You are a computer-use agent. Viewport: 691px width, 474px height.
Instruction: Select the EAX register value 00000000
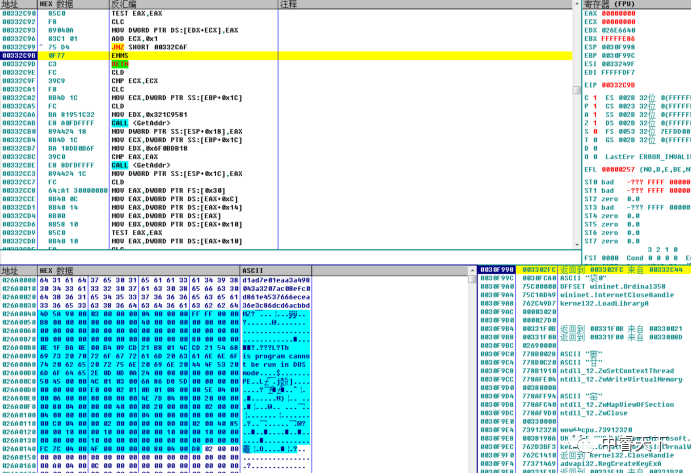618,14
